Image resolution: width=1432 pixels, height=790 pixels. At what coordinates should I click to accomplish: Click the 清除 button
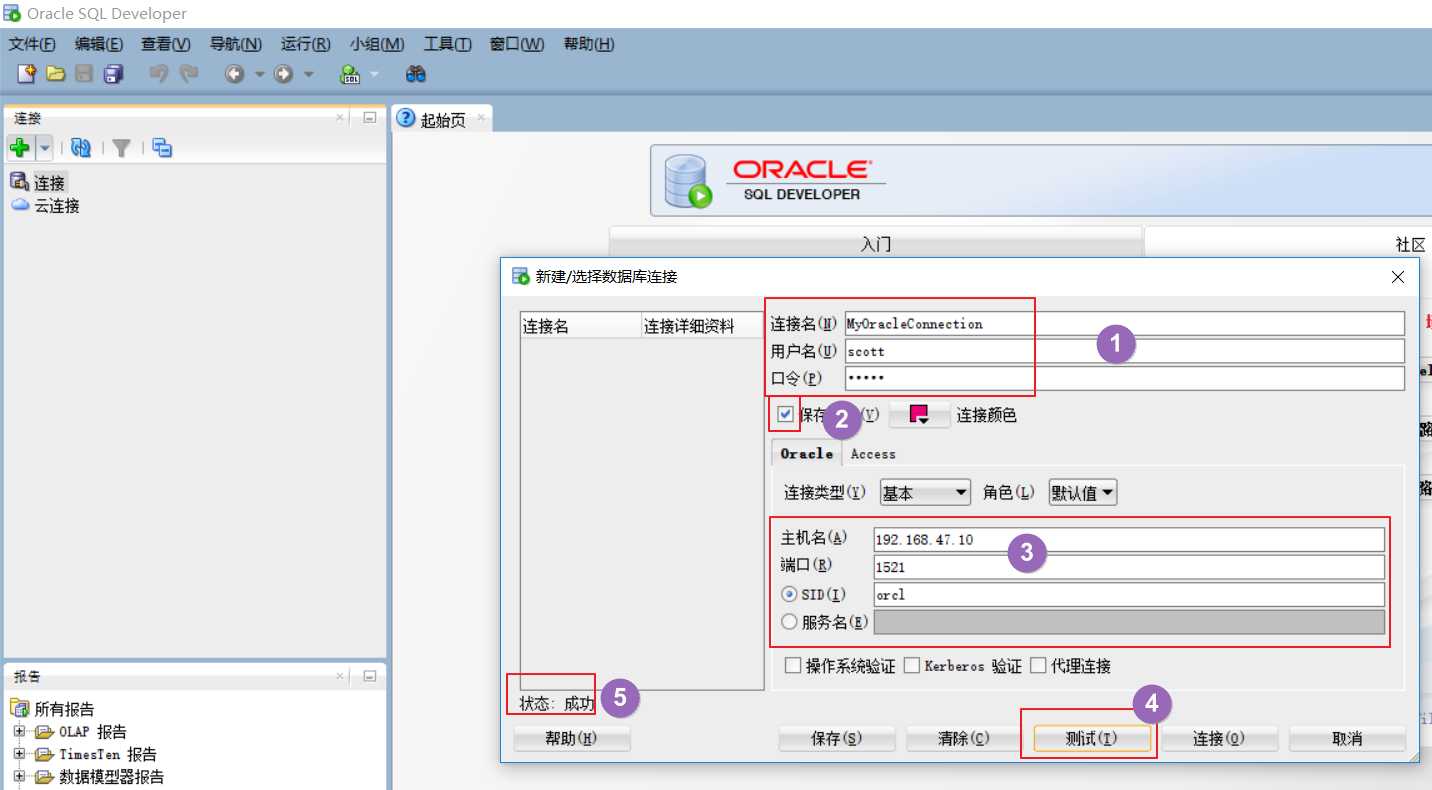click(964, 739)
